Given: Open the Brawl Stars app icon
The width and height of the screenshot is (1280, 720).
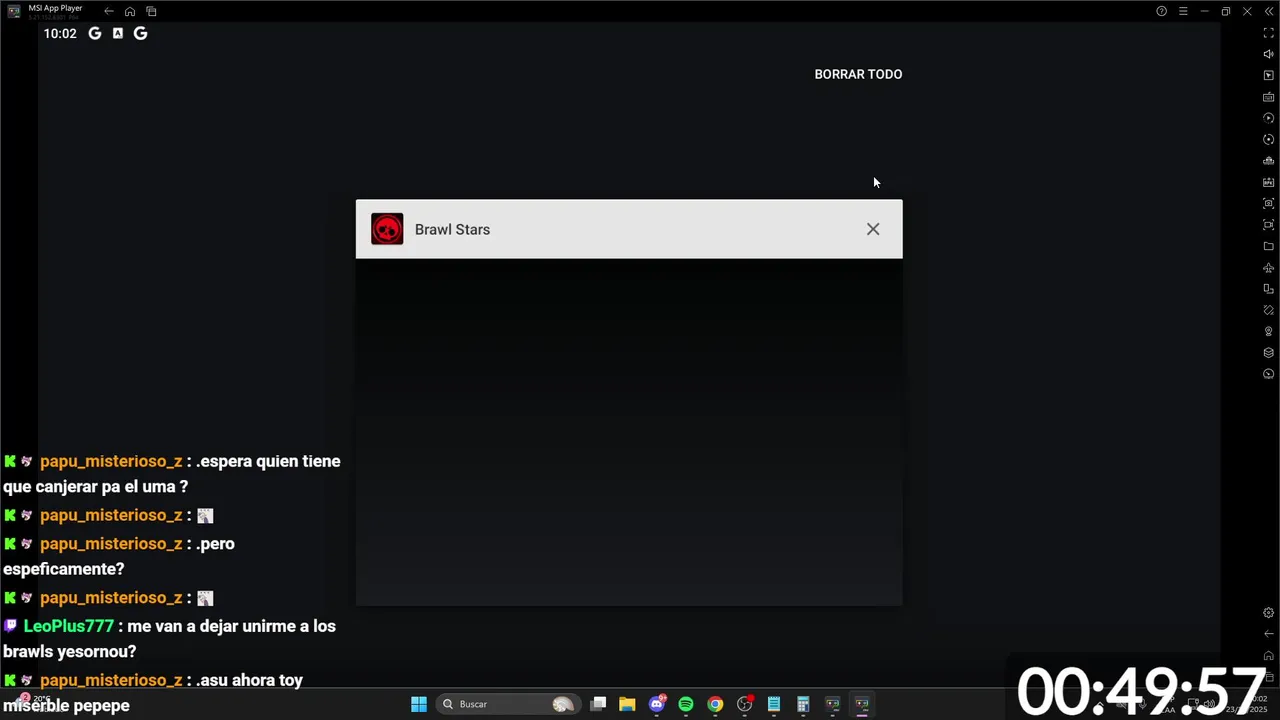Looking at the screenshot, I should pyautogui.click(x=387, y=229).
